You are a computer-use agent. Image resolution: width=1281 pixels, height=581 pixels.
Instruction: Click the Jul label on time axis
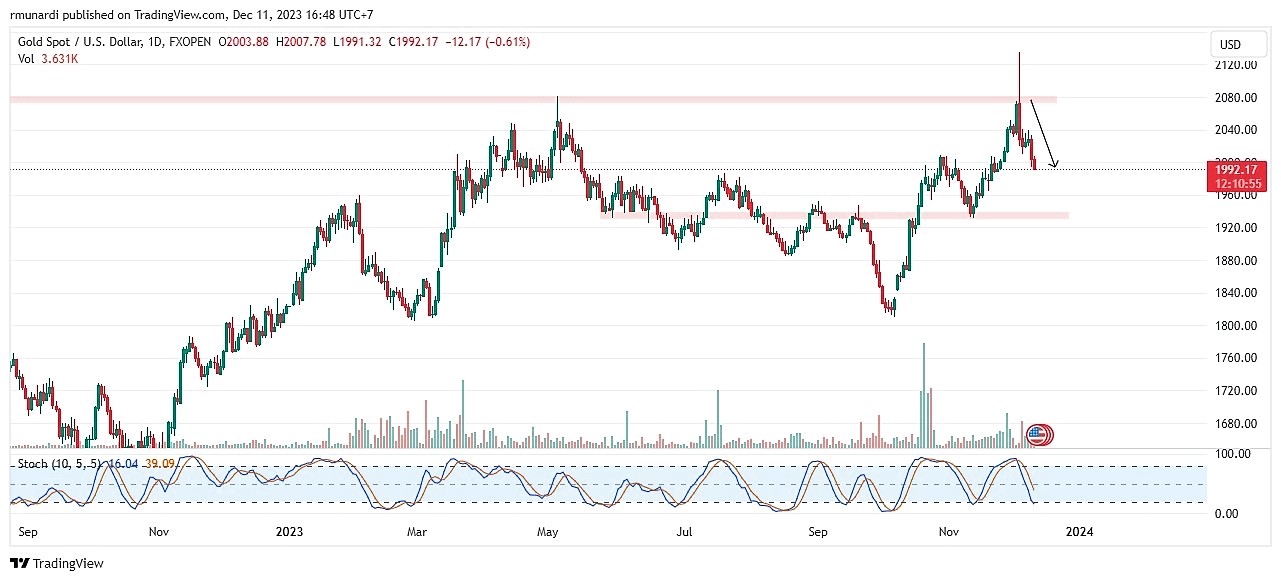(x=685, y=532)
